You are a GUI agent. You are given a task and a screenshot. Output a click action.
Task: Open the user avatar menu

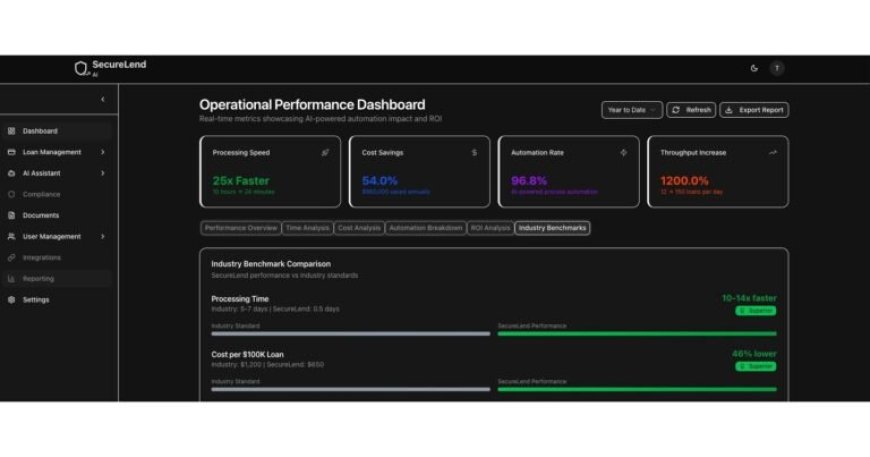coord(777,68)
